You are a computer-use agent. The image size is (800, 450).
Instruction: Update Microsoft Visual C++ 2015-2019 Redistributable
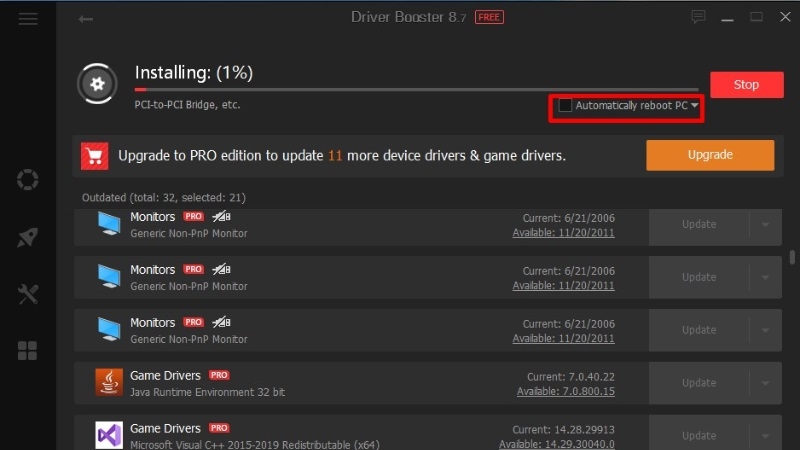(699, 435)
